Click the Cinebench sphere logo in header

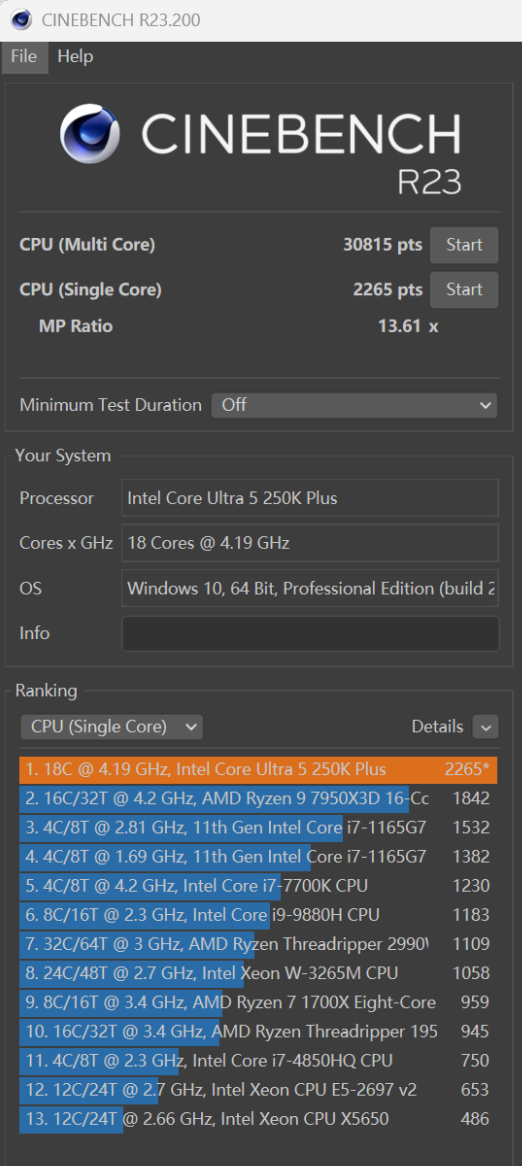pos(90,134)
